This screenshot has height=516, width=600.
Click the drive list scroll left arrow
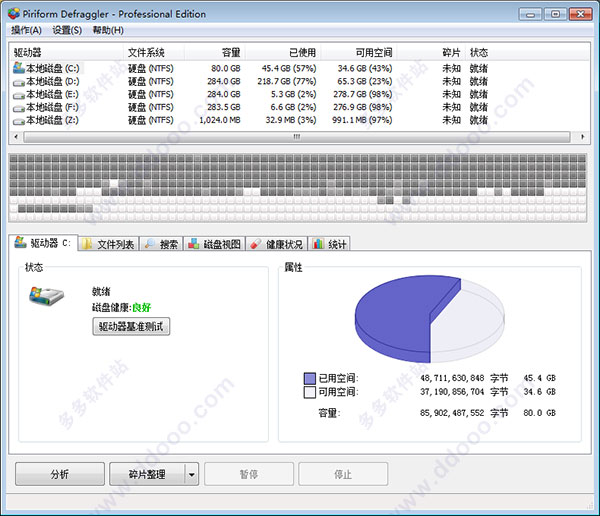(x=16, y=137)
